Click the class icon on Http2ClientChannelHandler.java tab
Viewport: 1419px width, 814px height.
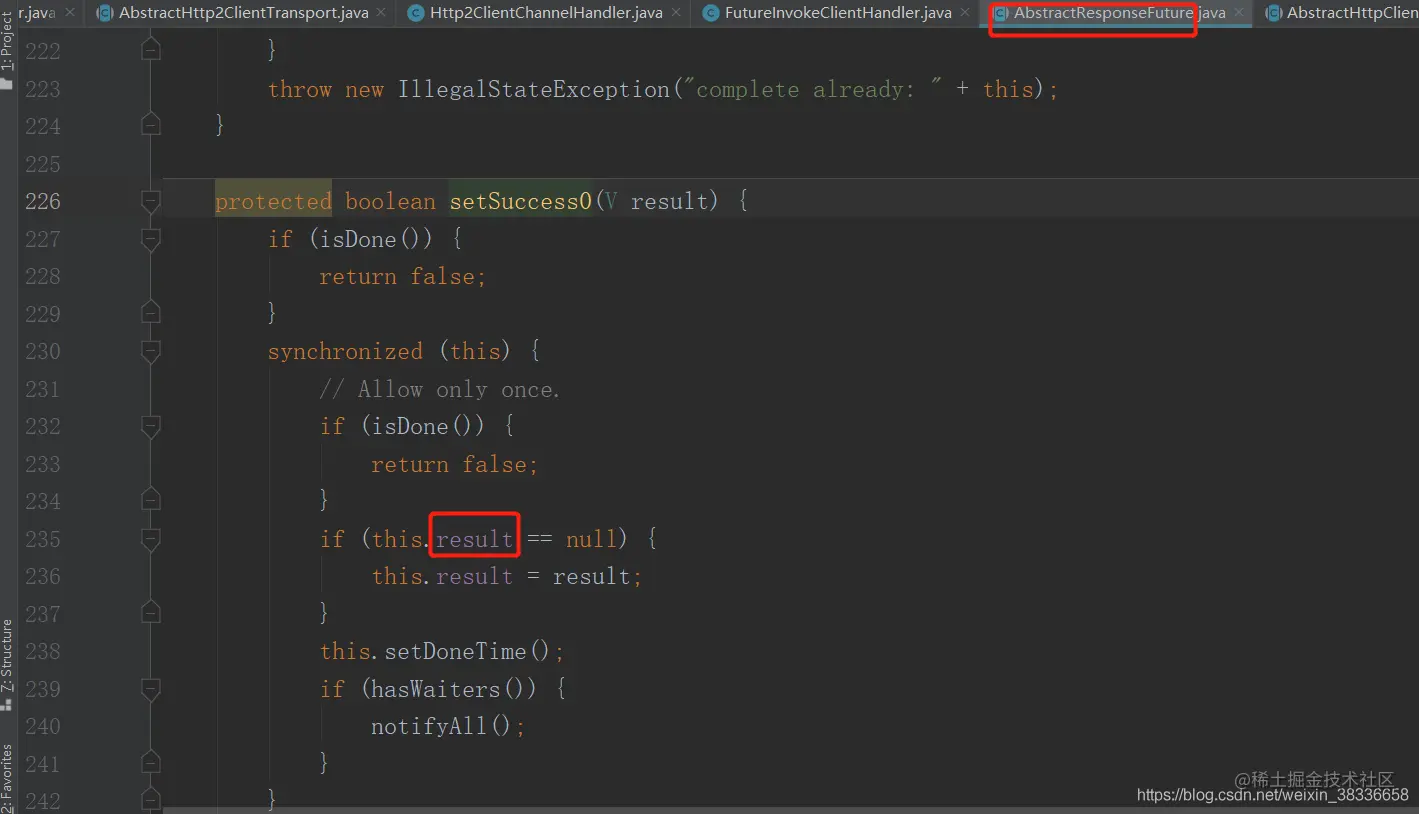click(x=415, y=13)
